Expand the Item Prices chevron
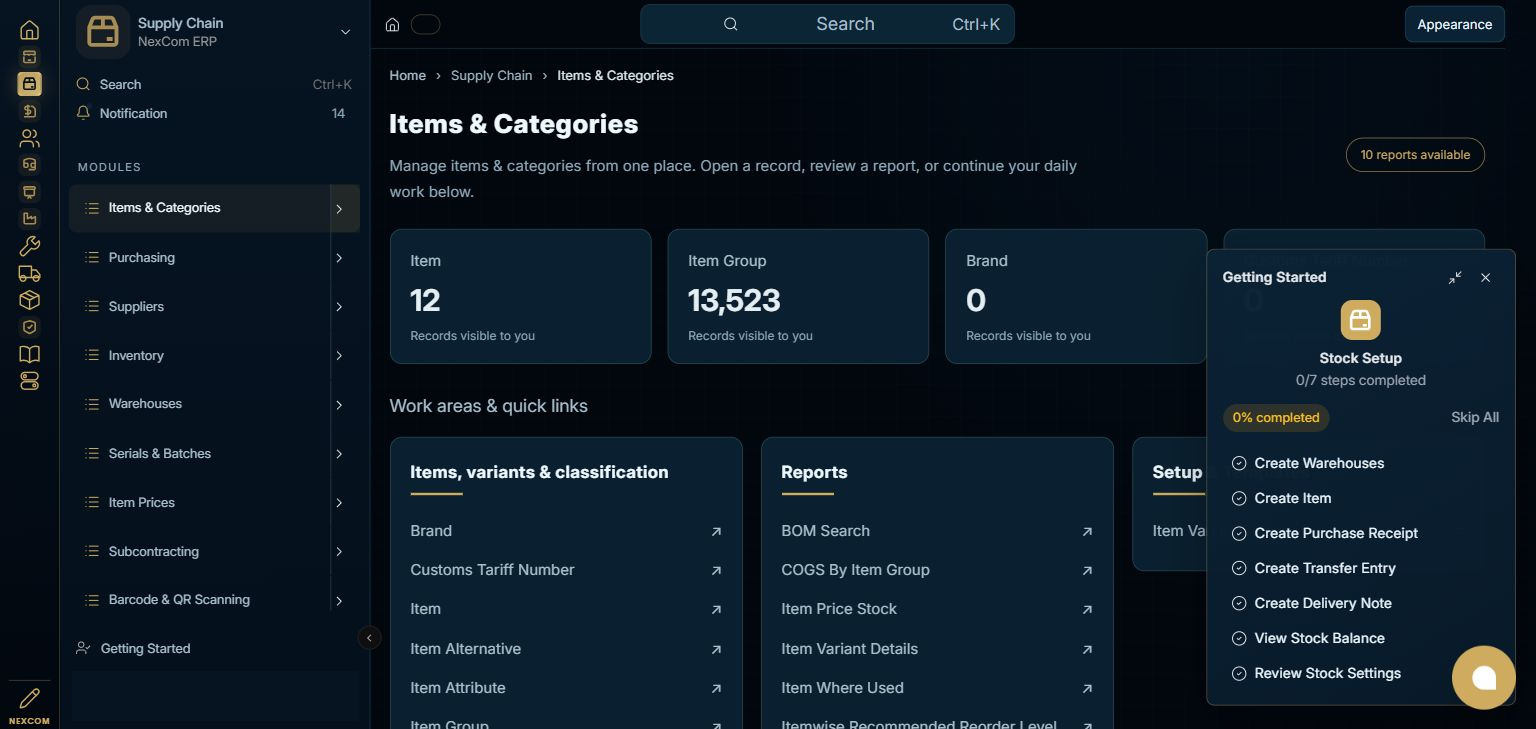This screenshot has height=729, width=1536. click(339, 503)
